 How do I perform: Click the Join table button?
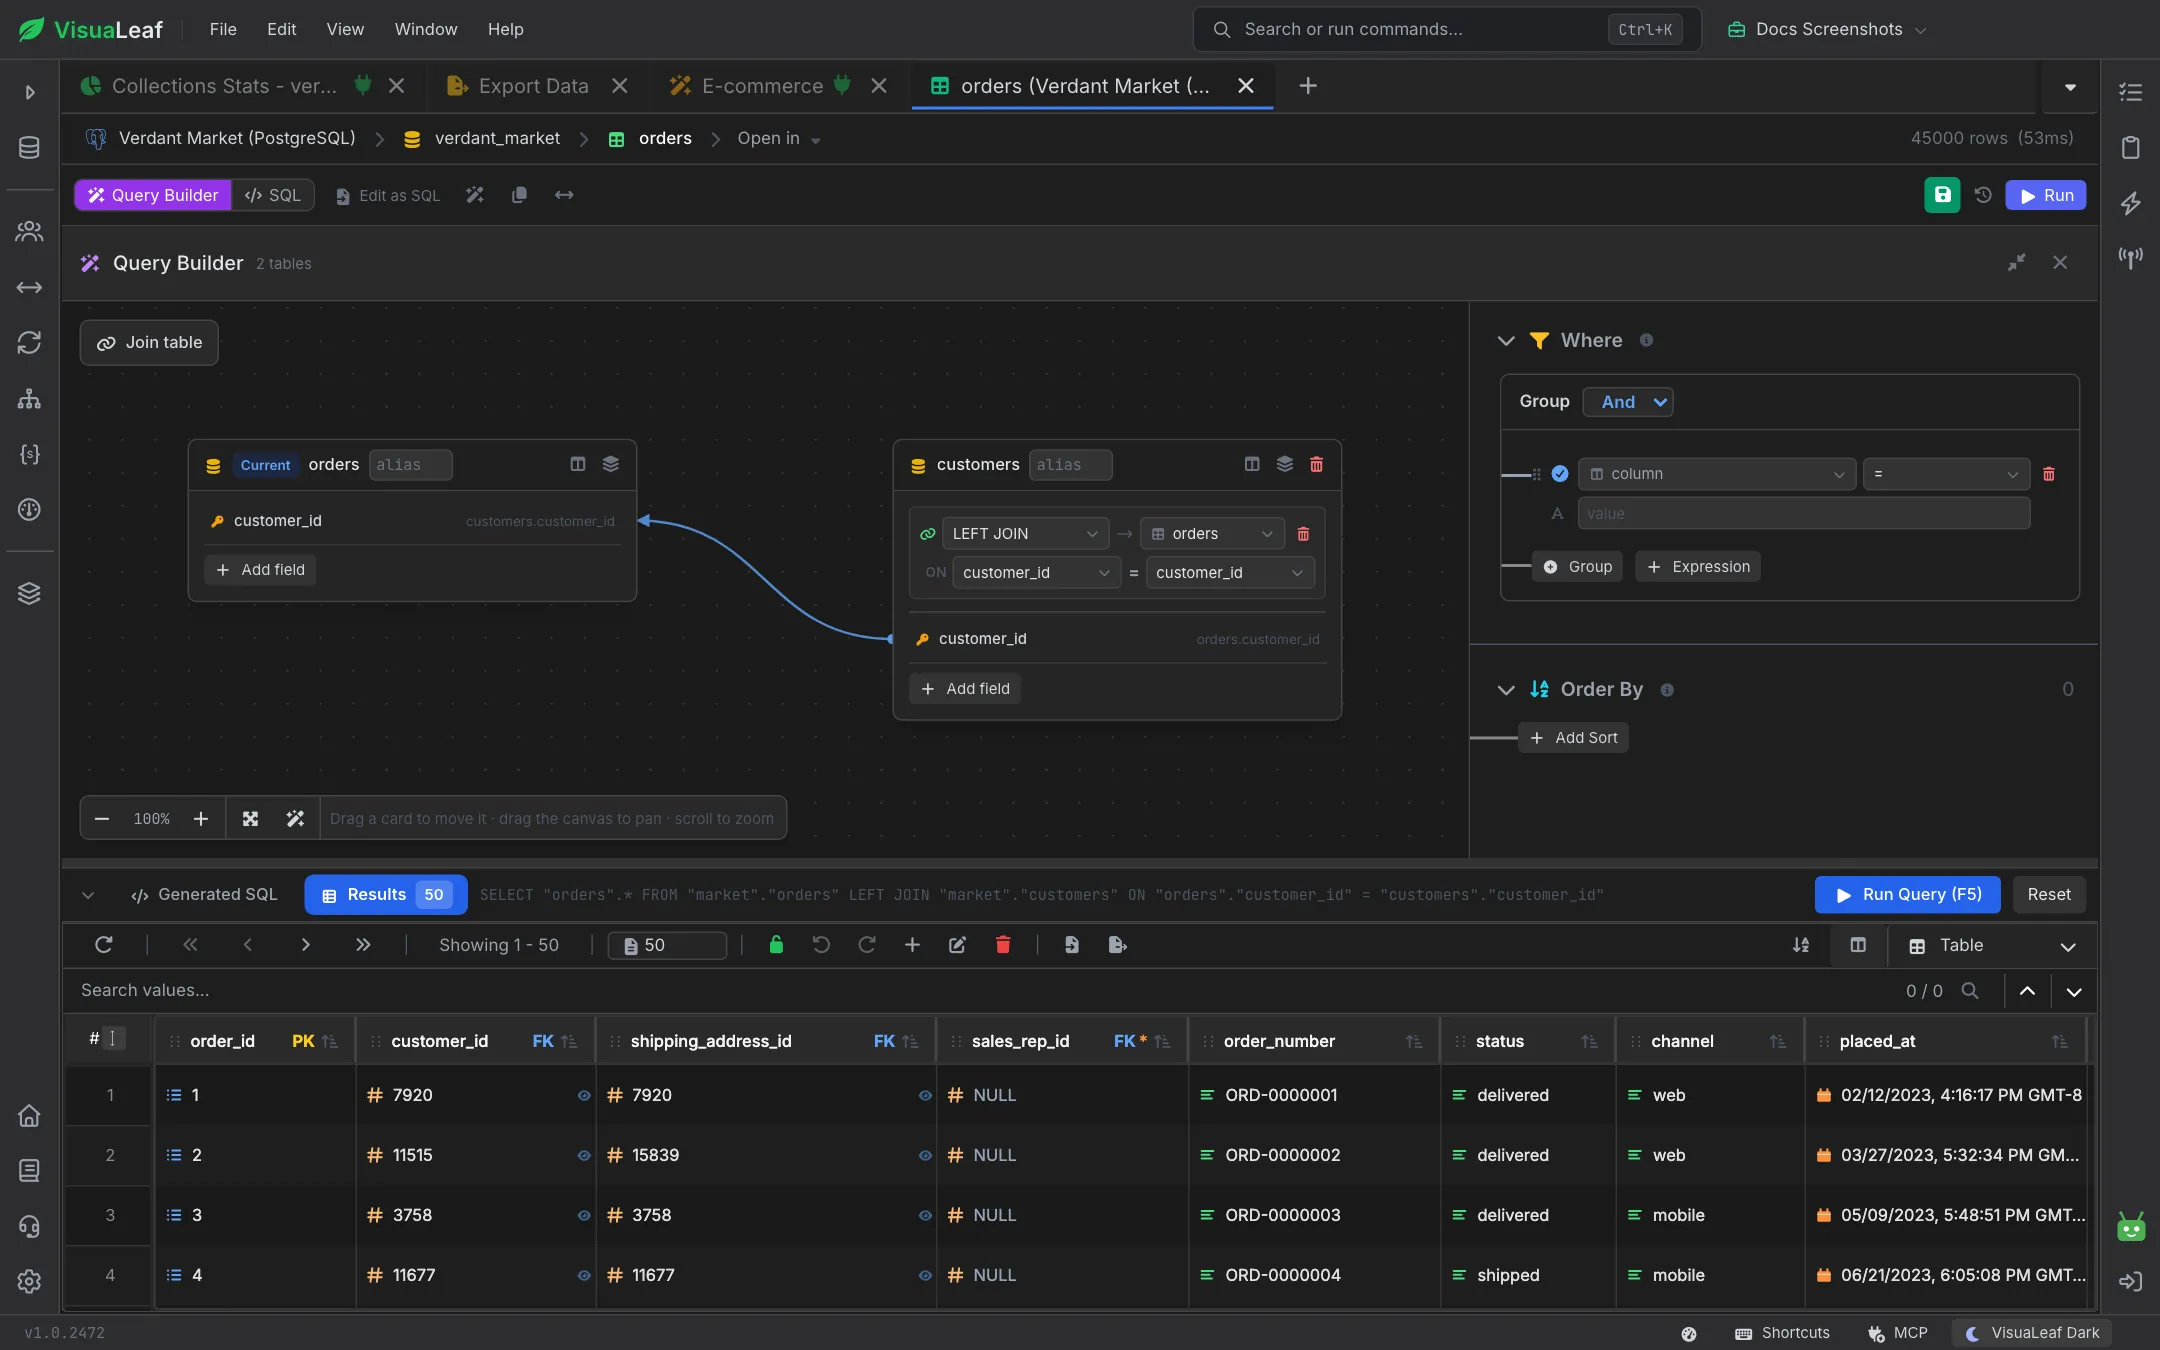tap(149, 343)
